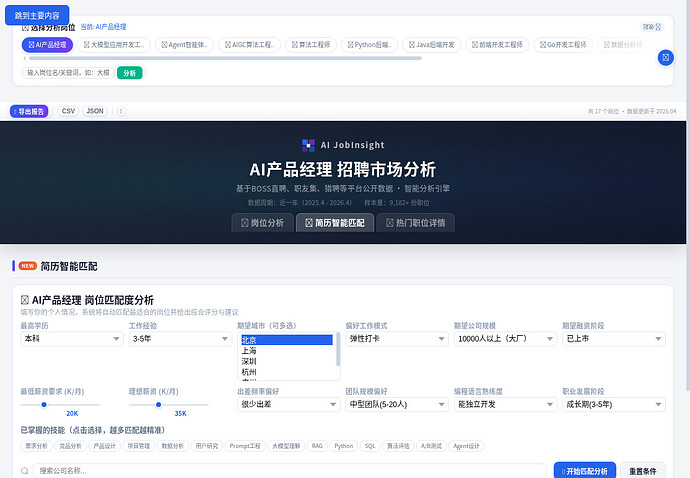690x478 pixels.
Task: Select the Java后端开发 job chip
Action: pos(432,45)
